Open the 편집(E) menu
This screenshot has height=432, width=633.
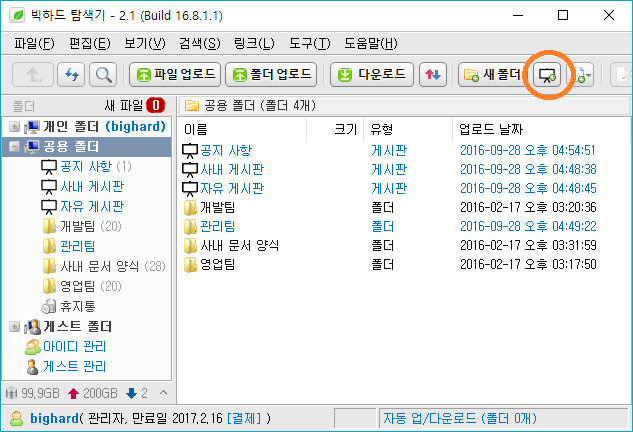(90, 43)
